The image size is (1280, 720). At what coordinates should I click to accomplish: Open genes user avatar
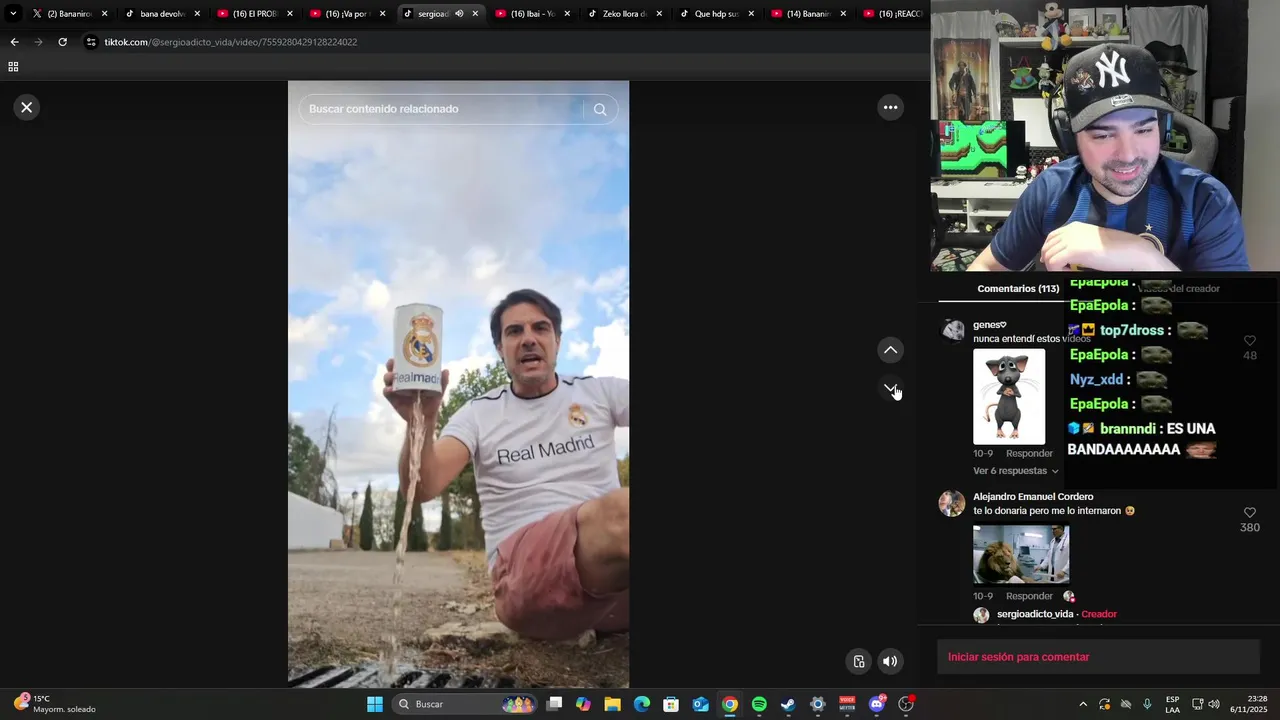click(x=953, y=330)
